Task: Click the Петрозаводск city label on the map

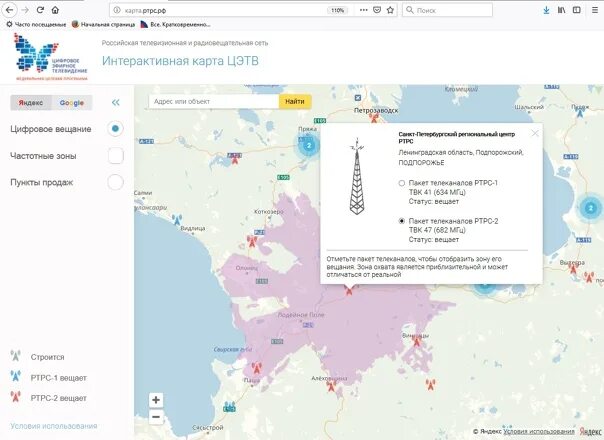Action: [376, 110]
